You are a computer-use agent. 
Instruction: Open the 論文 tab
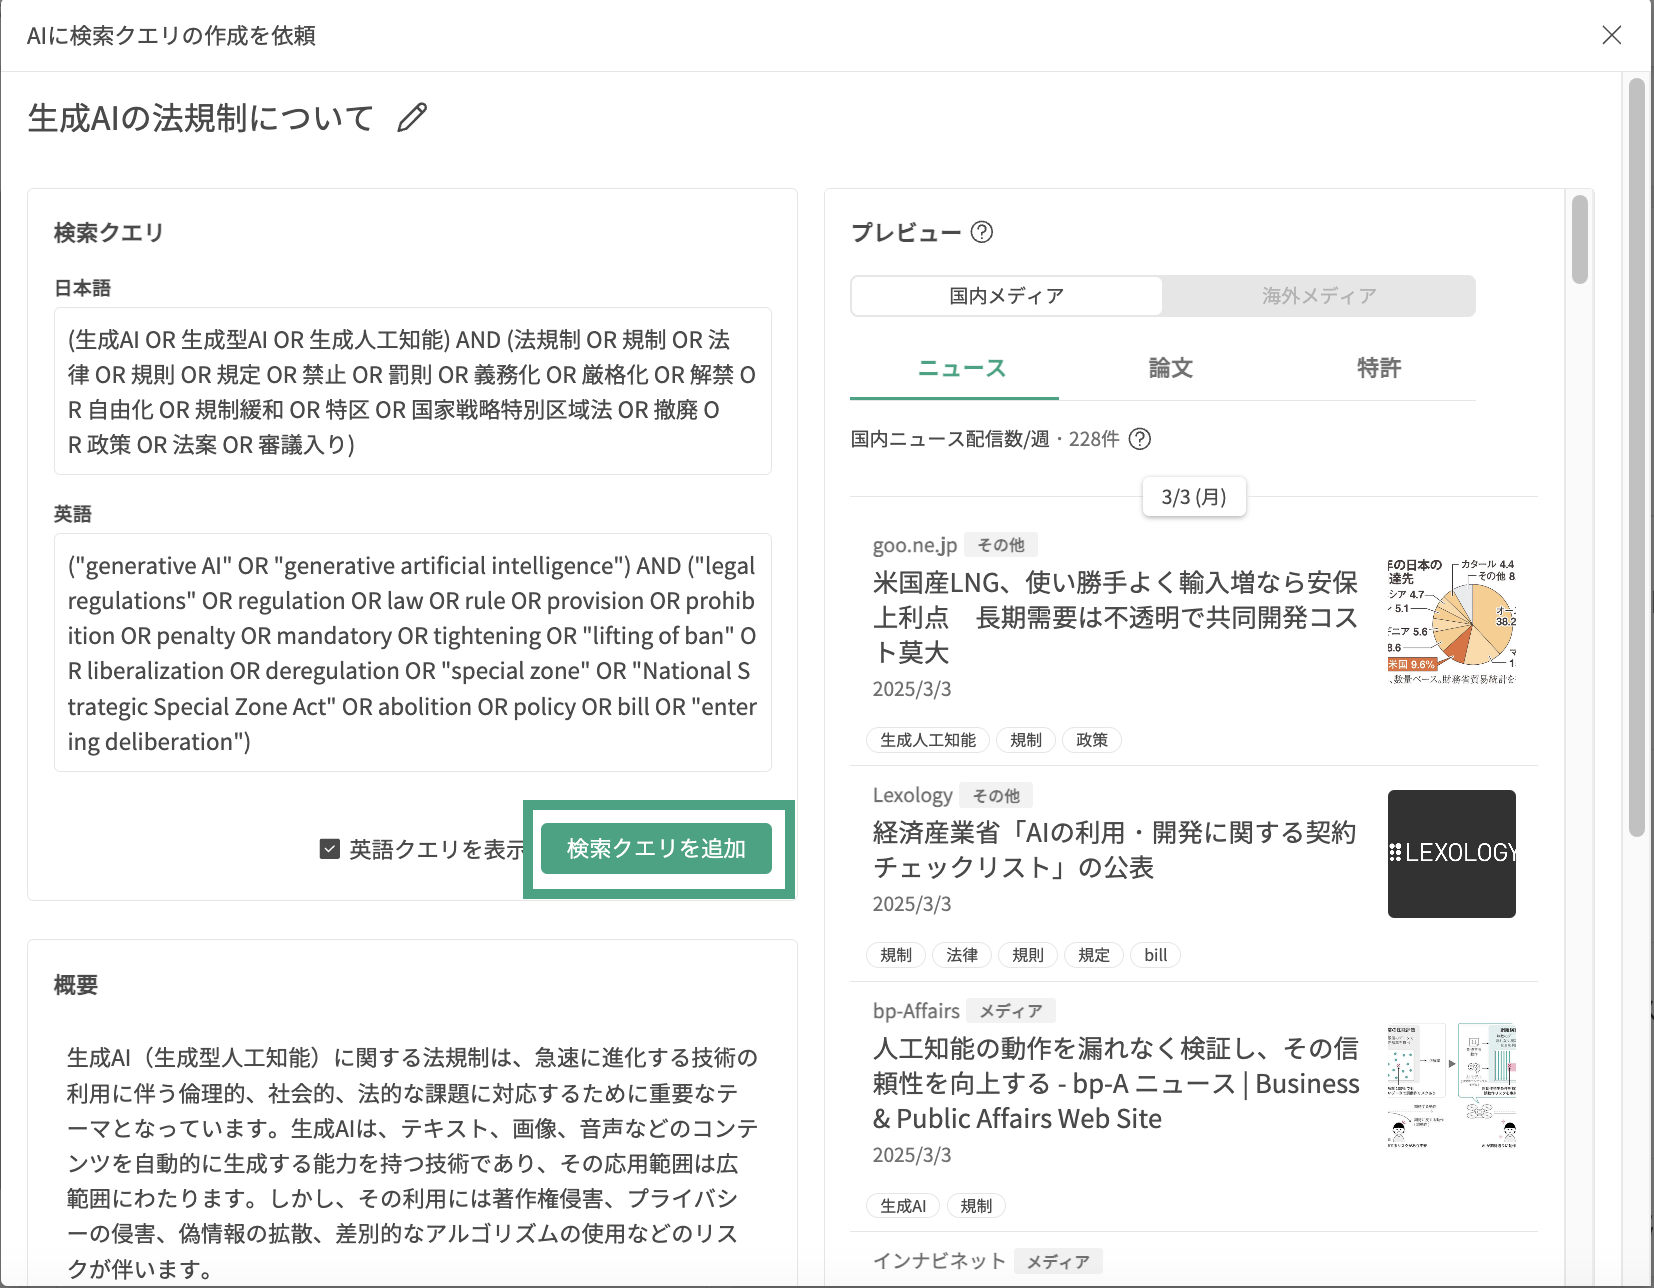1170,368
